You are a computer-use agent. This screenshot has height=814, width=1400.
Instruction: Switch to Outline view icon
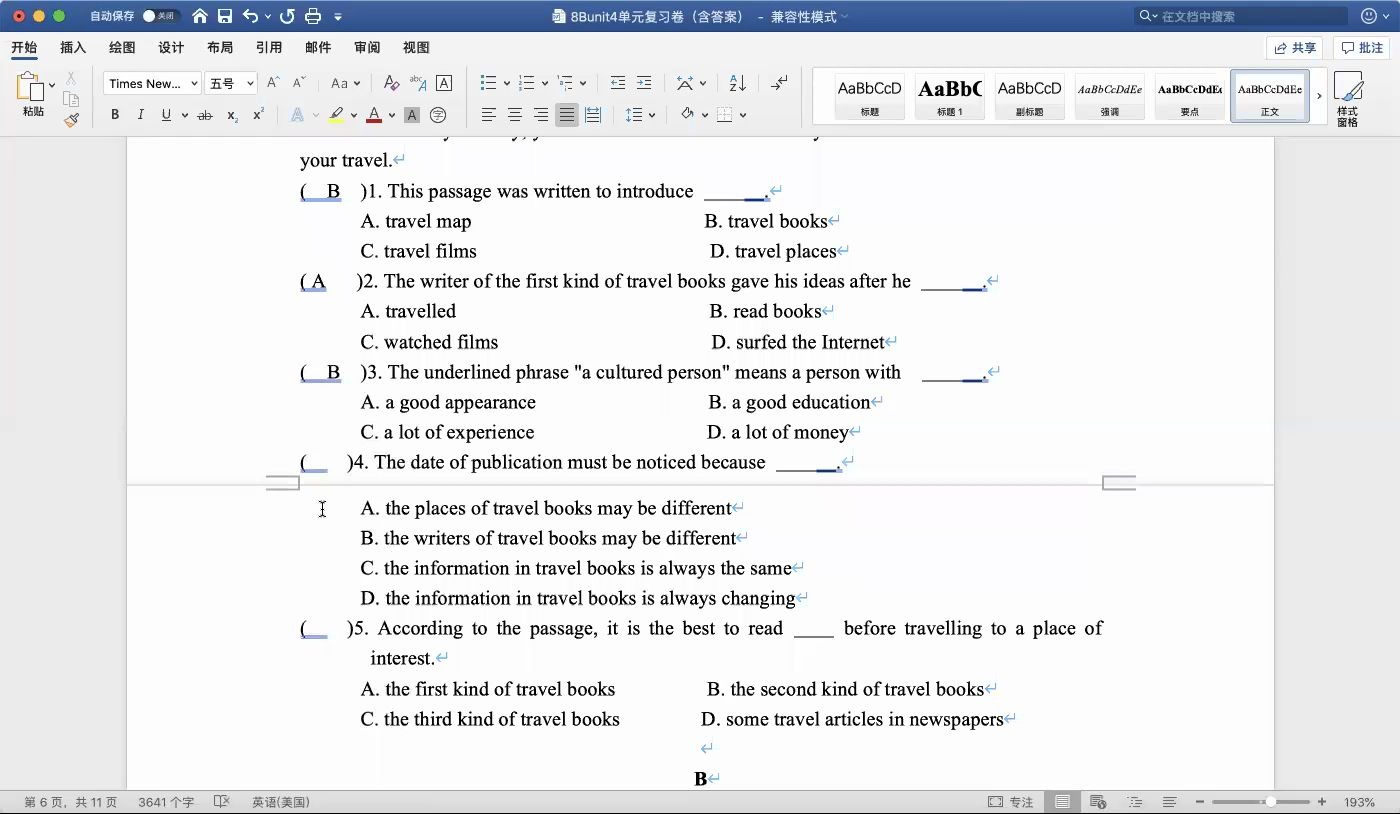click(1134, 802)
